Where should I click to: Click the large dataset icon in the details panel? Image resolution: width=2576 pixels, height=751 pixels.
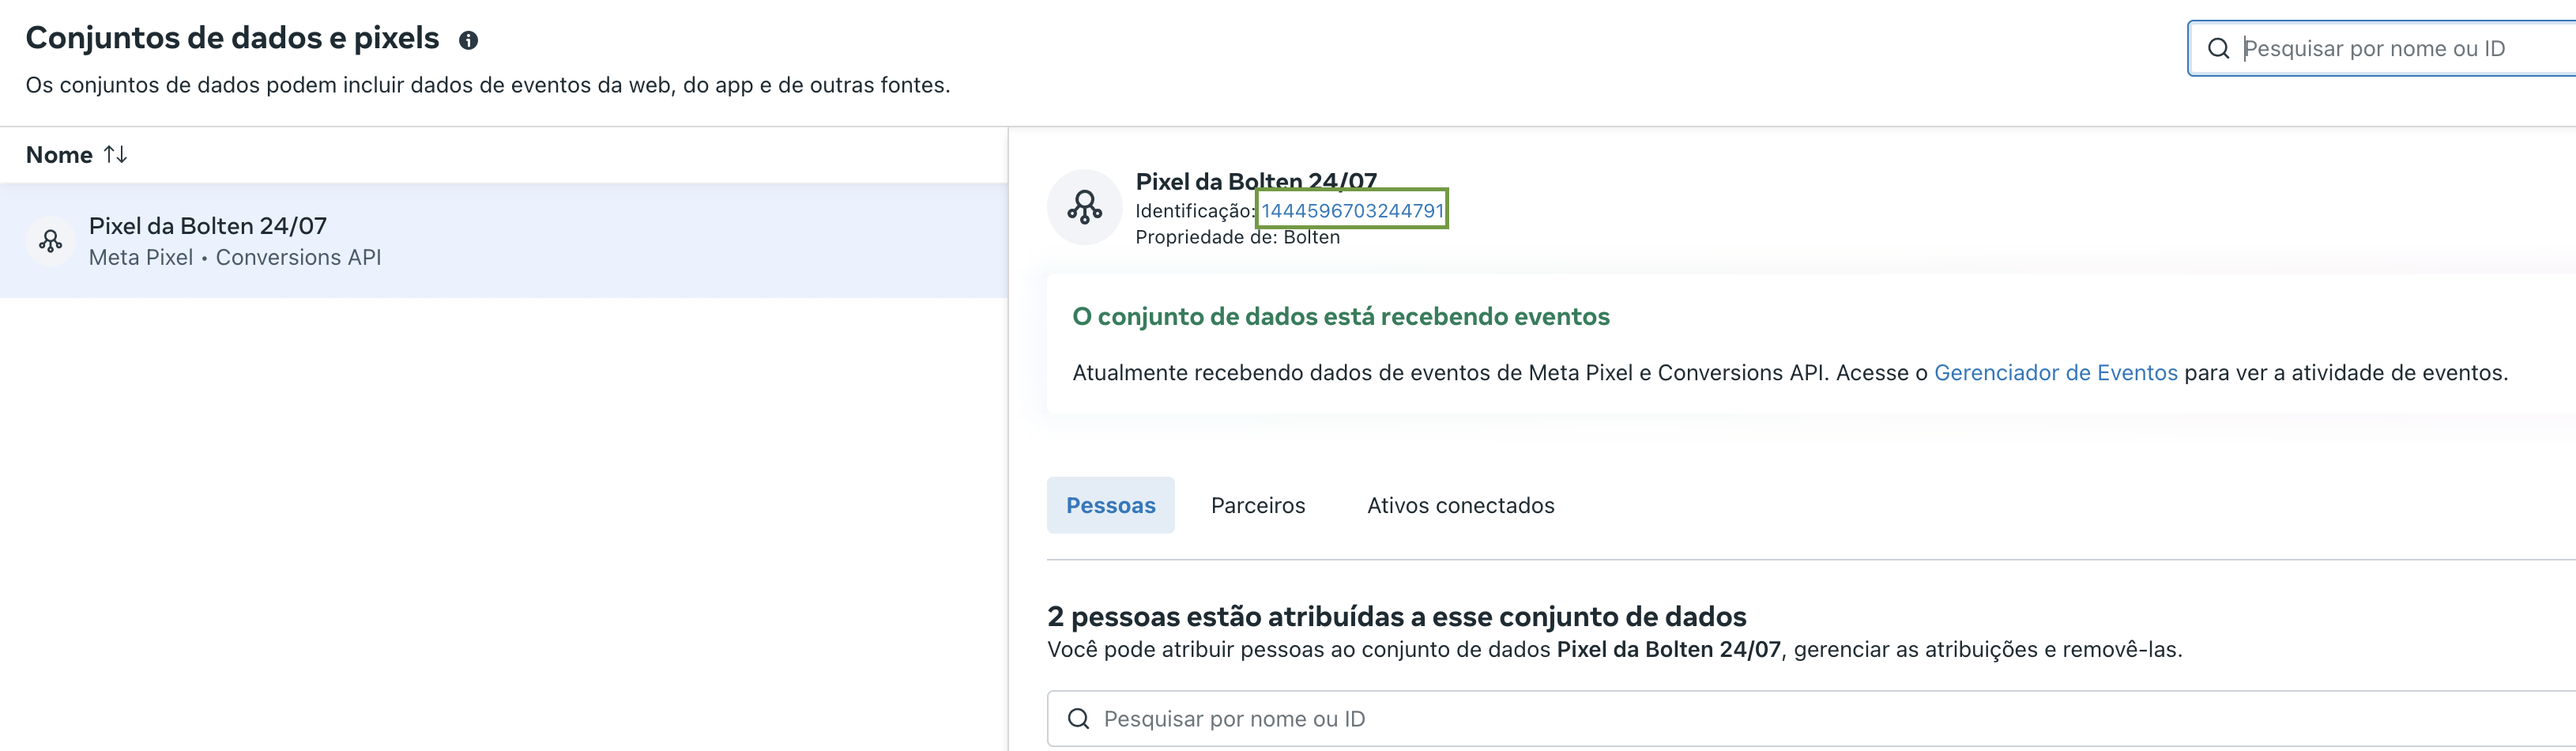pos(1084,207)
